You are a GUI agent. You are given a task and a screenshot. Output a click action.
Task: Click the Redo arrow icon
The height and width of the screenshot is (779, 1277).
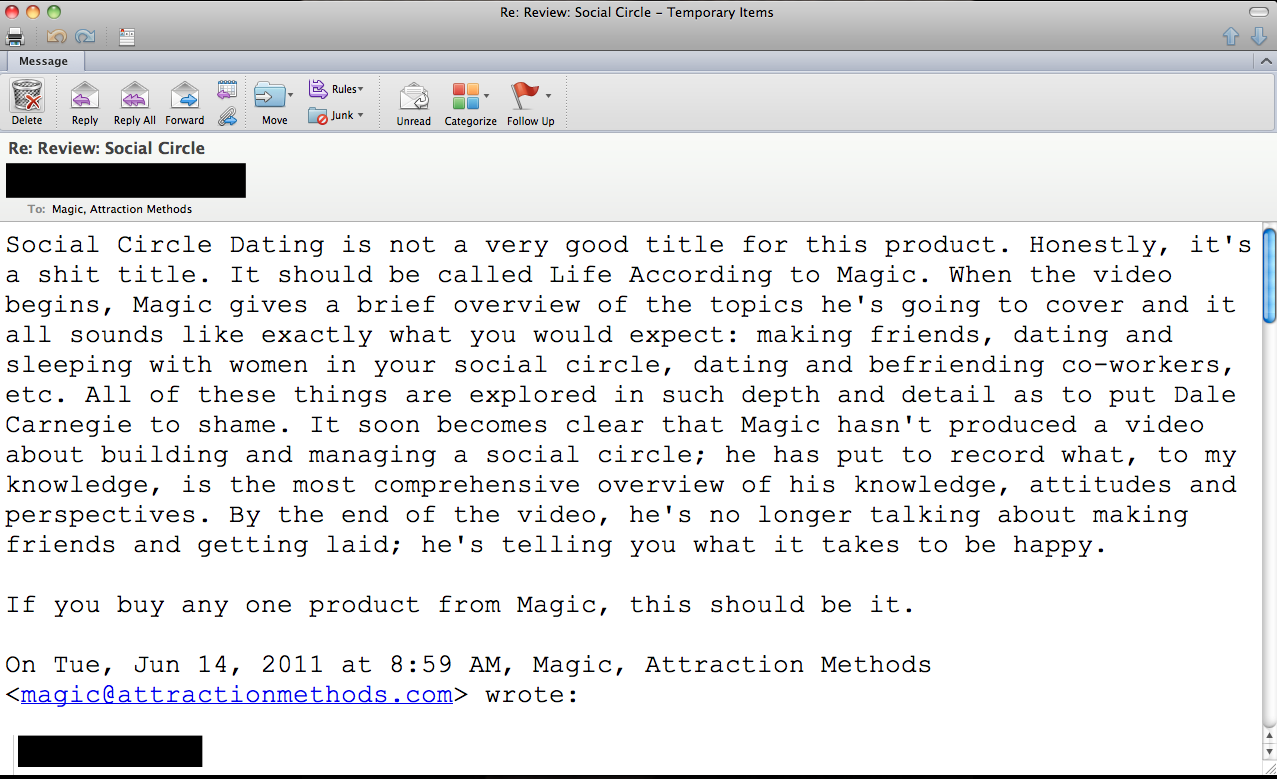pyautogui.click(x=85, y=37)
